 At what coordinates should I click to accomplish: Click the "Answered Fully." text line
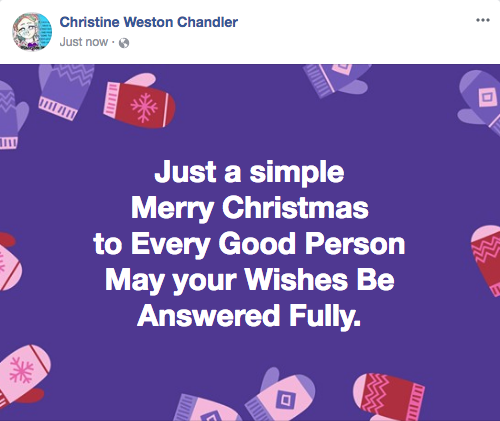pyautogui.click(x=249, y=316)
